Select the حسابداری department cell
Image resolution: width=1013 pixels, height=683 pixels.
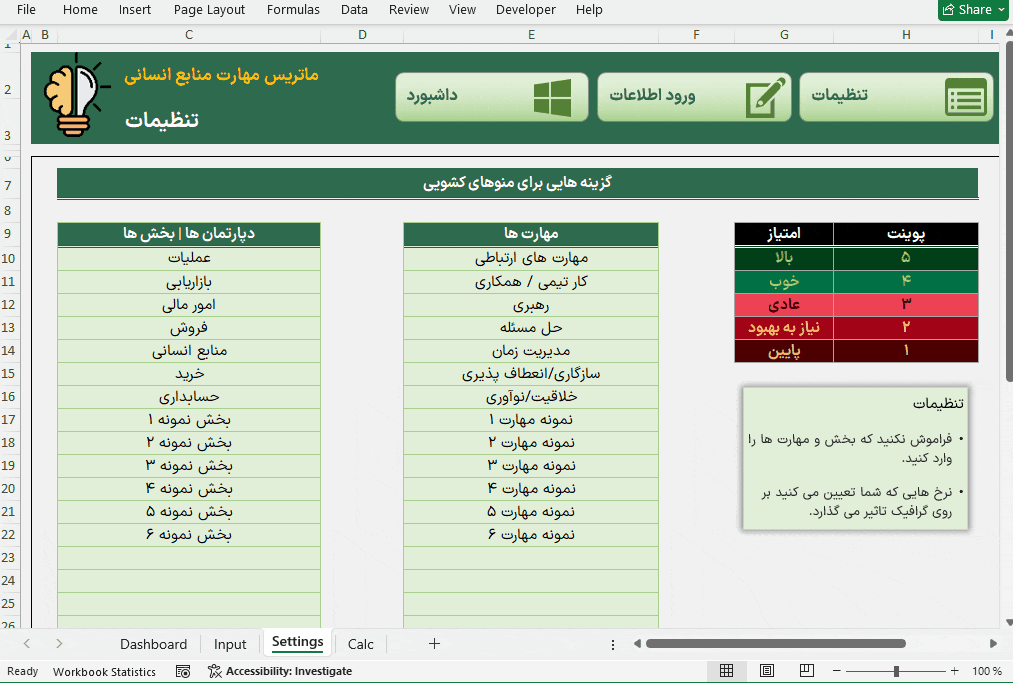(x=189, y=397)
